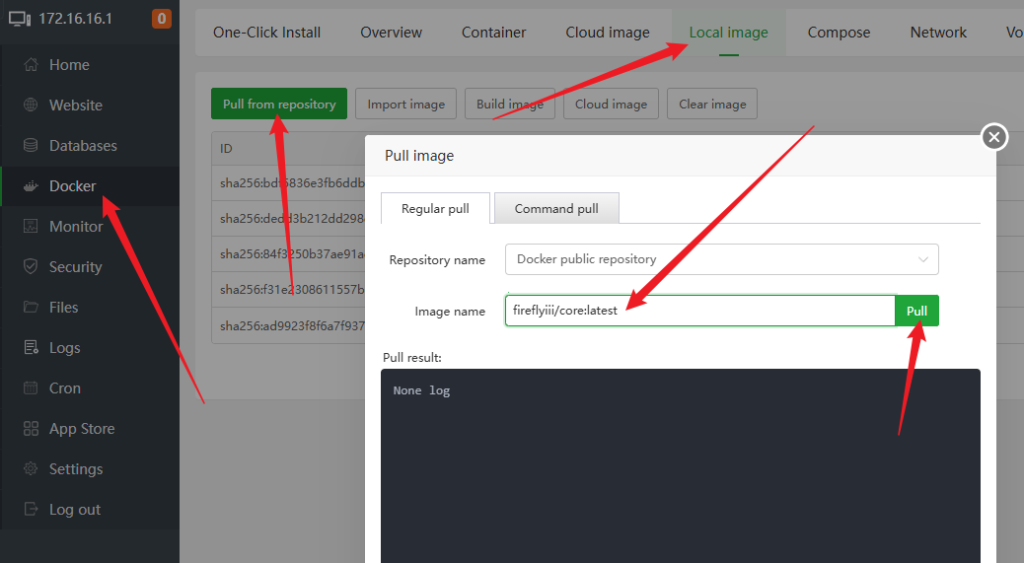1024x563 pixels.
Task: Click the green Pull button
Action: (916, 311)
